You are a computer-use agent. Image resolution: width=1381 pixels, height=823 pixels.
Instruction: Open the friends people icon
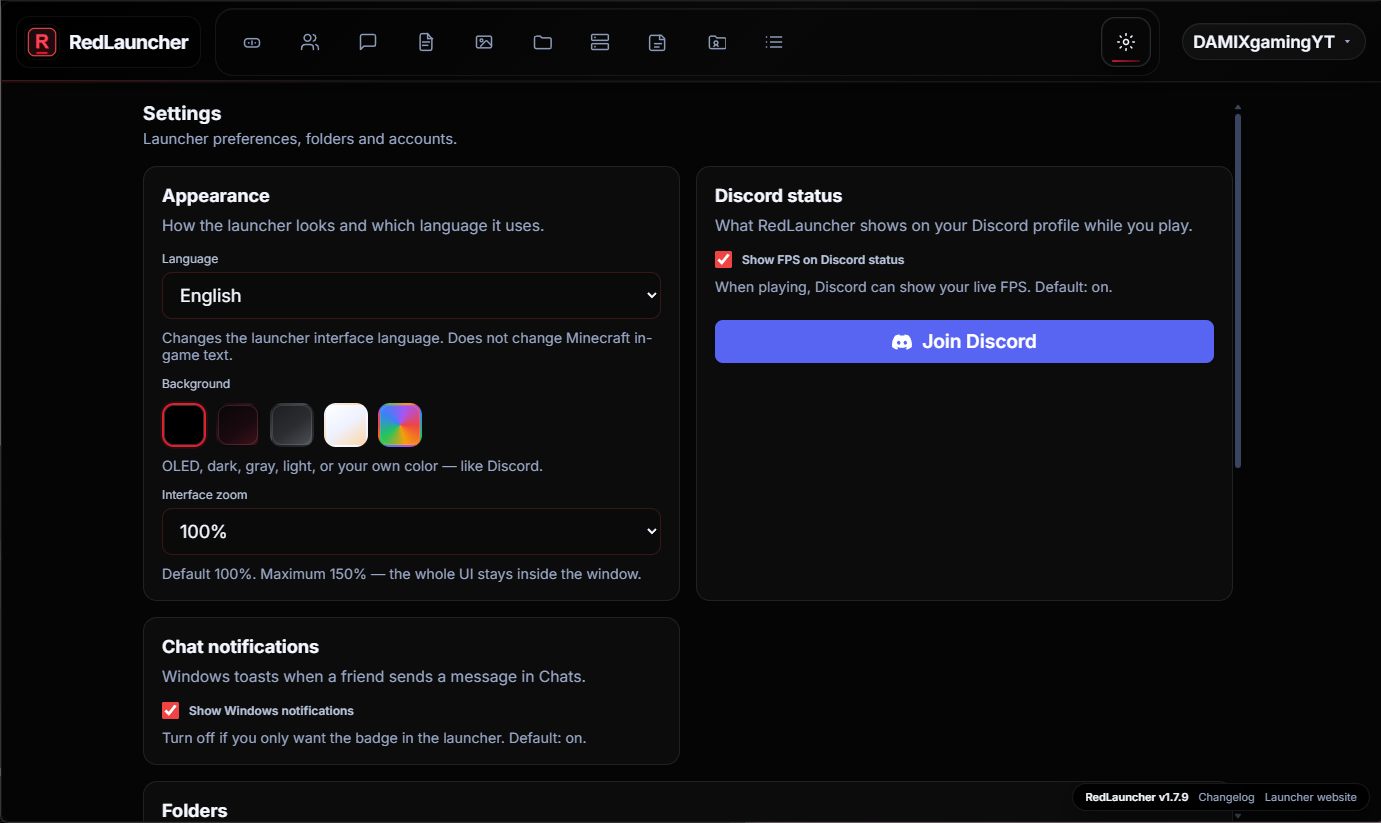point(310,42)
